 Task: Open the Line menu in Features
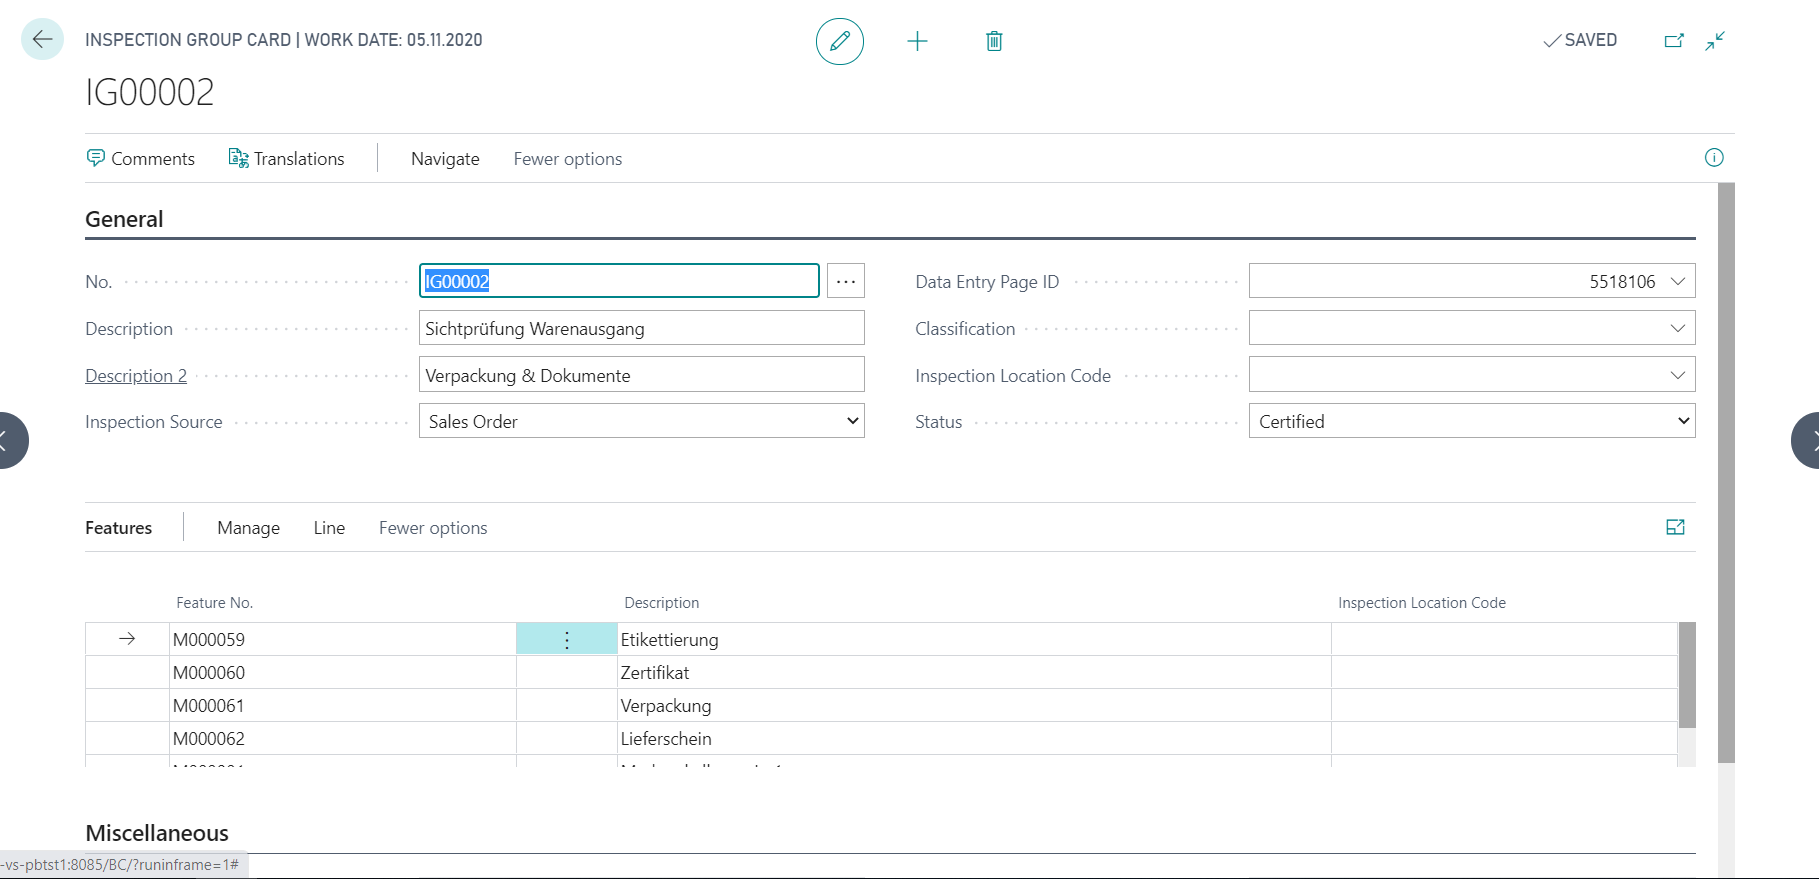[x=329, y=528]
